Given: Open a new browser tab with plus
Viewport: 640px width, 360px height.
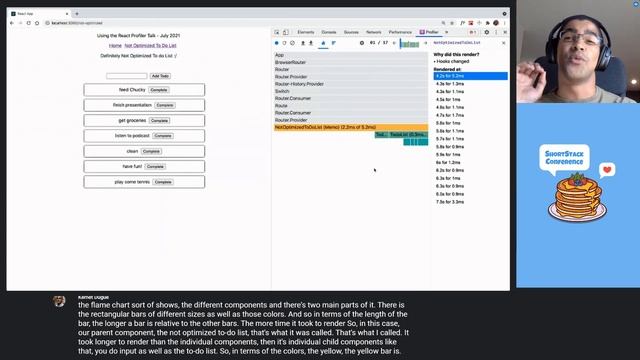Looking at the screenshot, I should click(x=77, y=14).
